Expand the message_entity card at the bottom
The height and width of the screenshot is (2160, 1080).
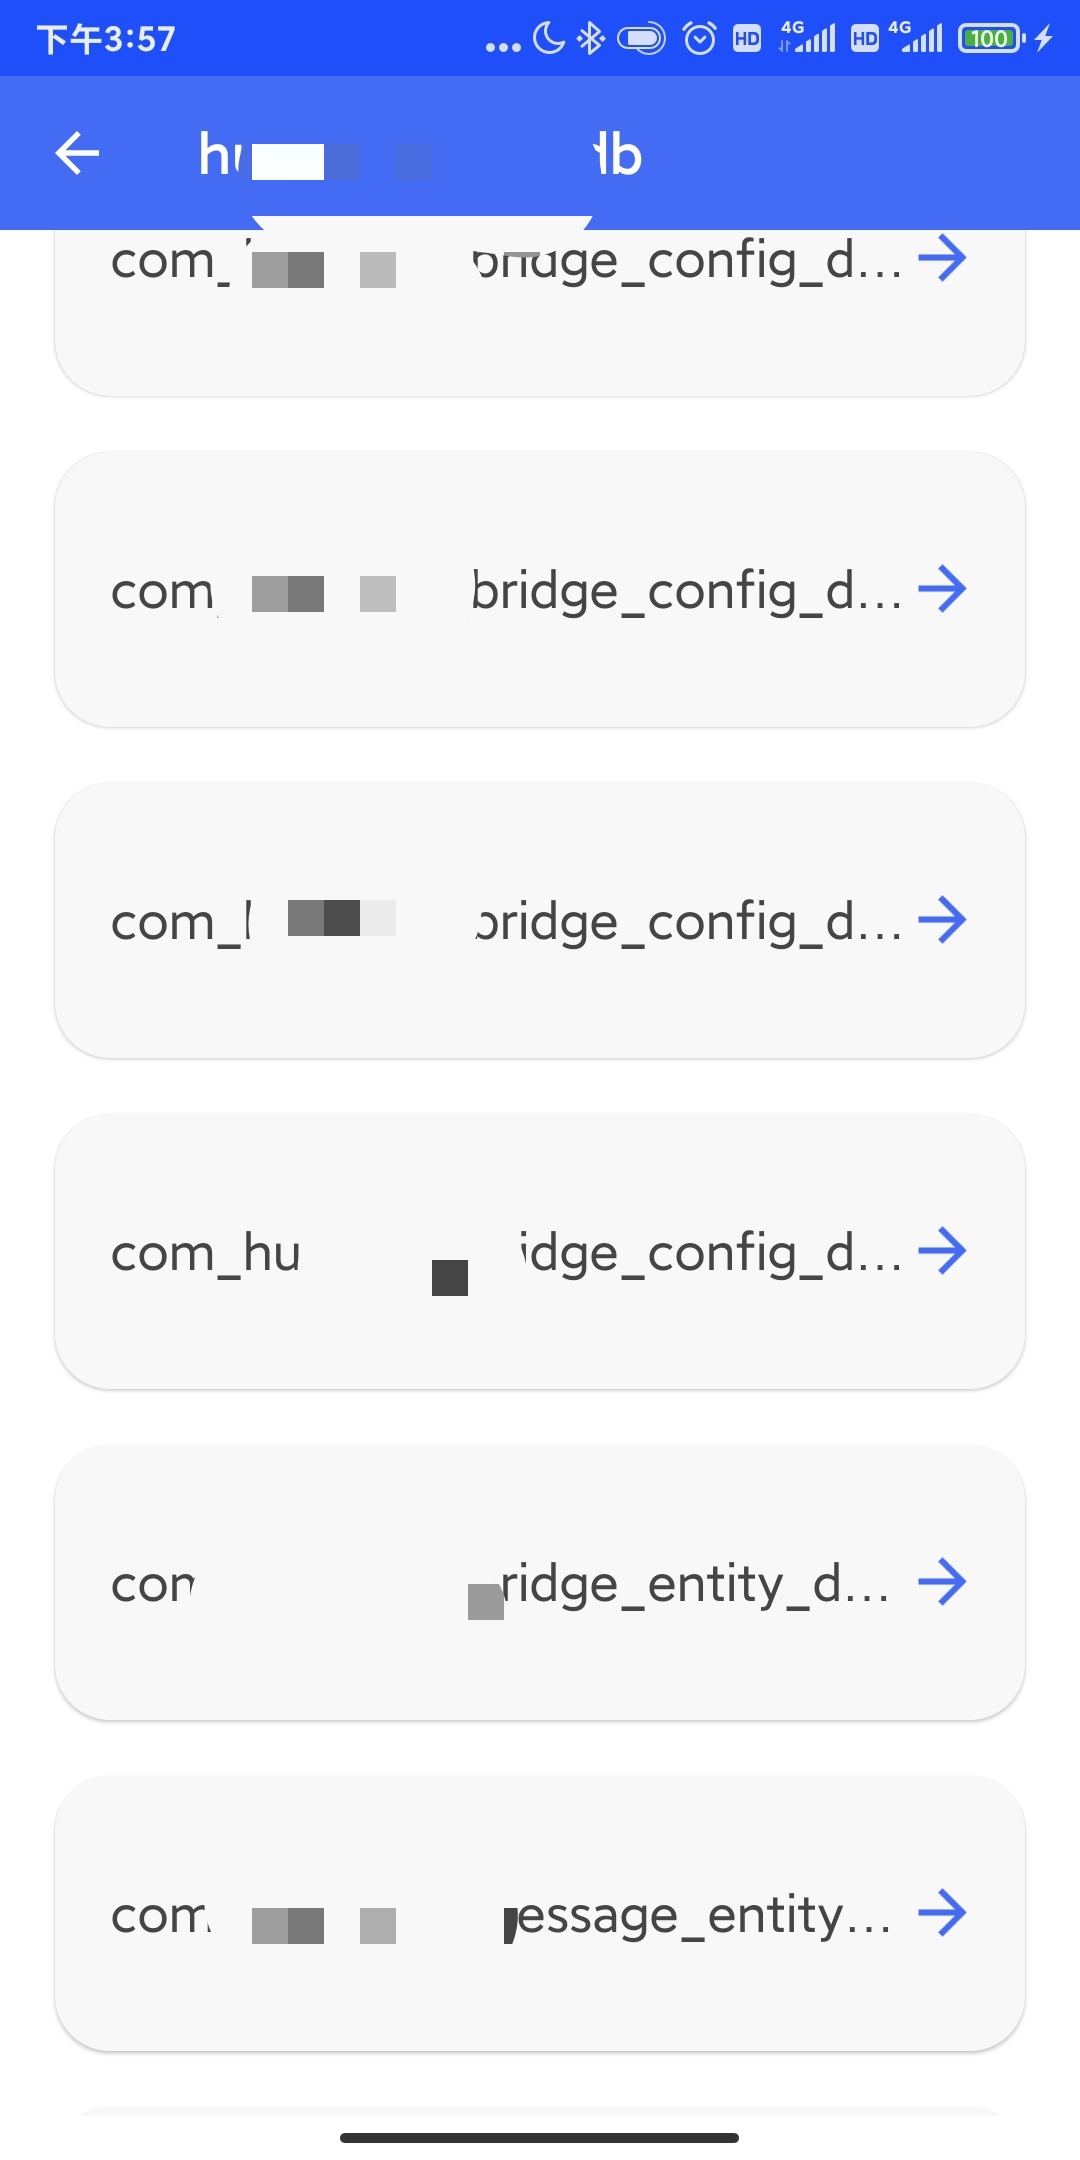(540, 1913)
